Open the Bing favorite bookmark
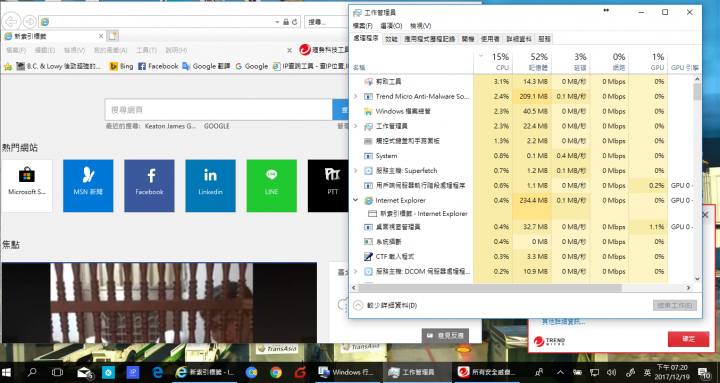Screen dimensions: 720x383 pyautogui.click(x=121, y=66)
